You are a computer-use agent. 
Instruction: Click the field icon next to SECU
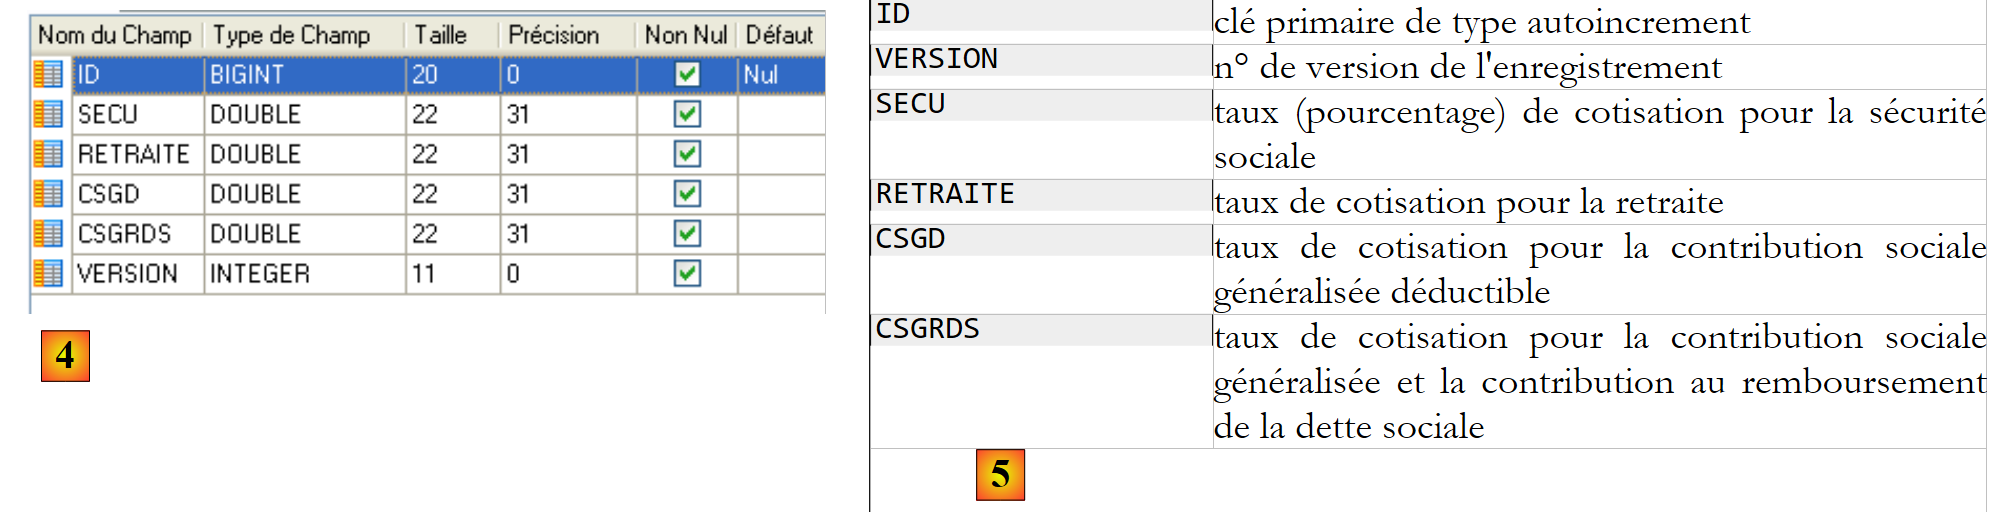point(48,114)
